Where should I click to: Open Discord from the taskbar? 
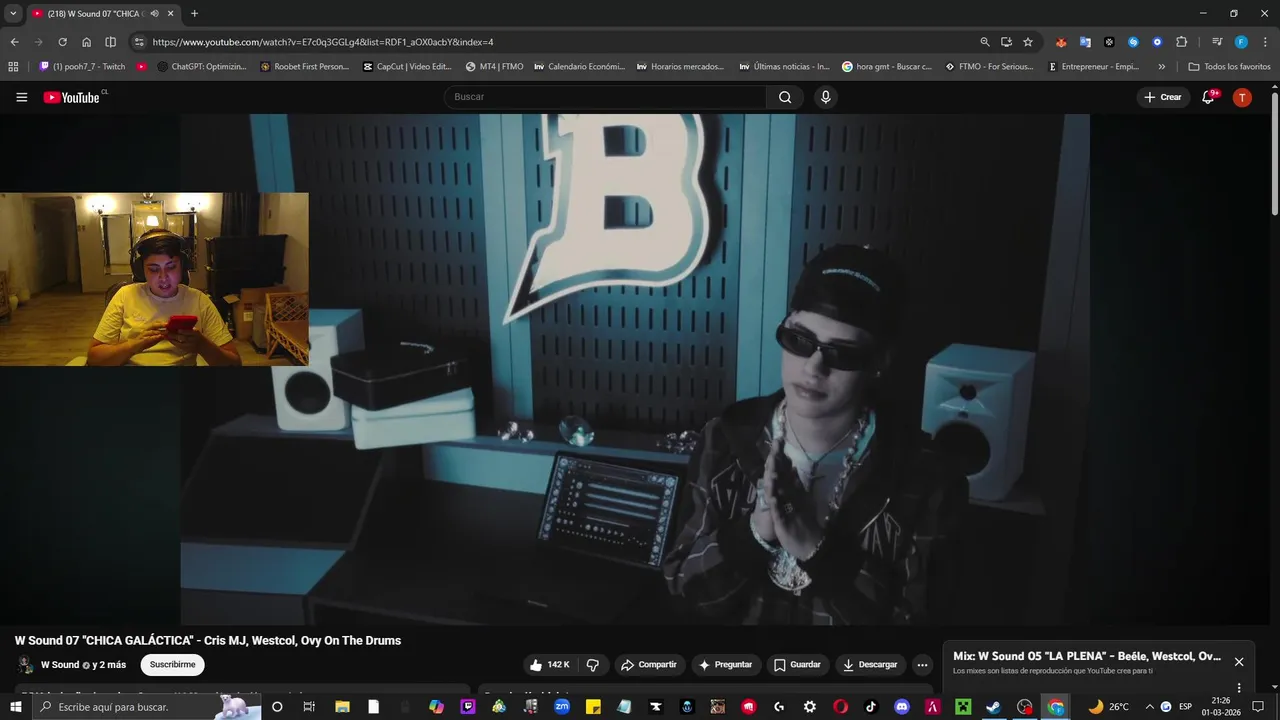point(901,707)
